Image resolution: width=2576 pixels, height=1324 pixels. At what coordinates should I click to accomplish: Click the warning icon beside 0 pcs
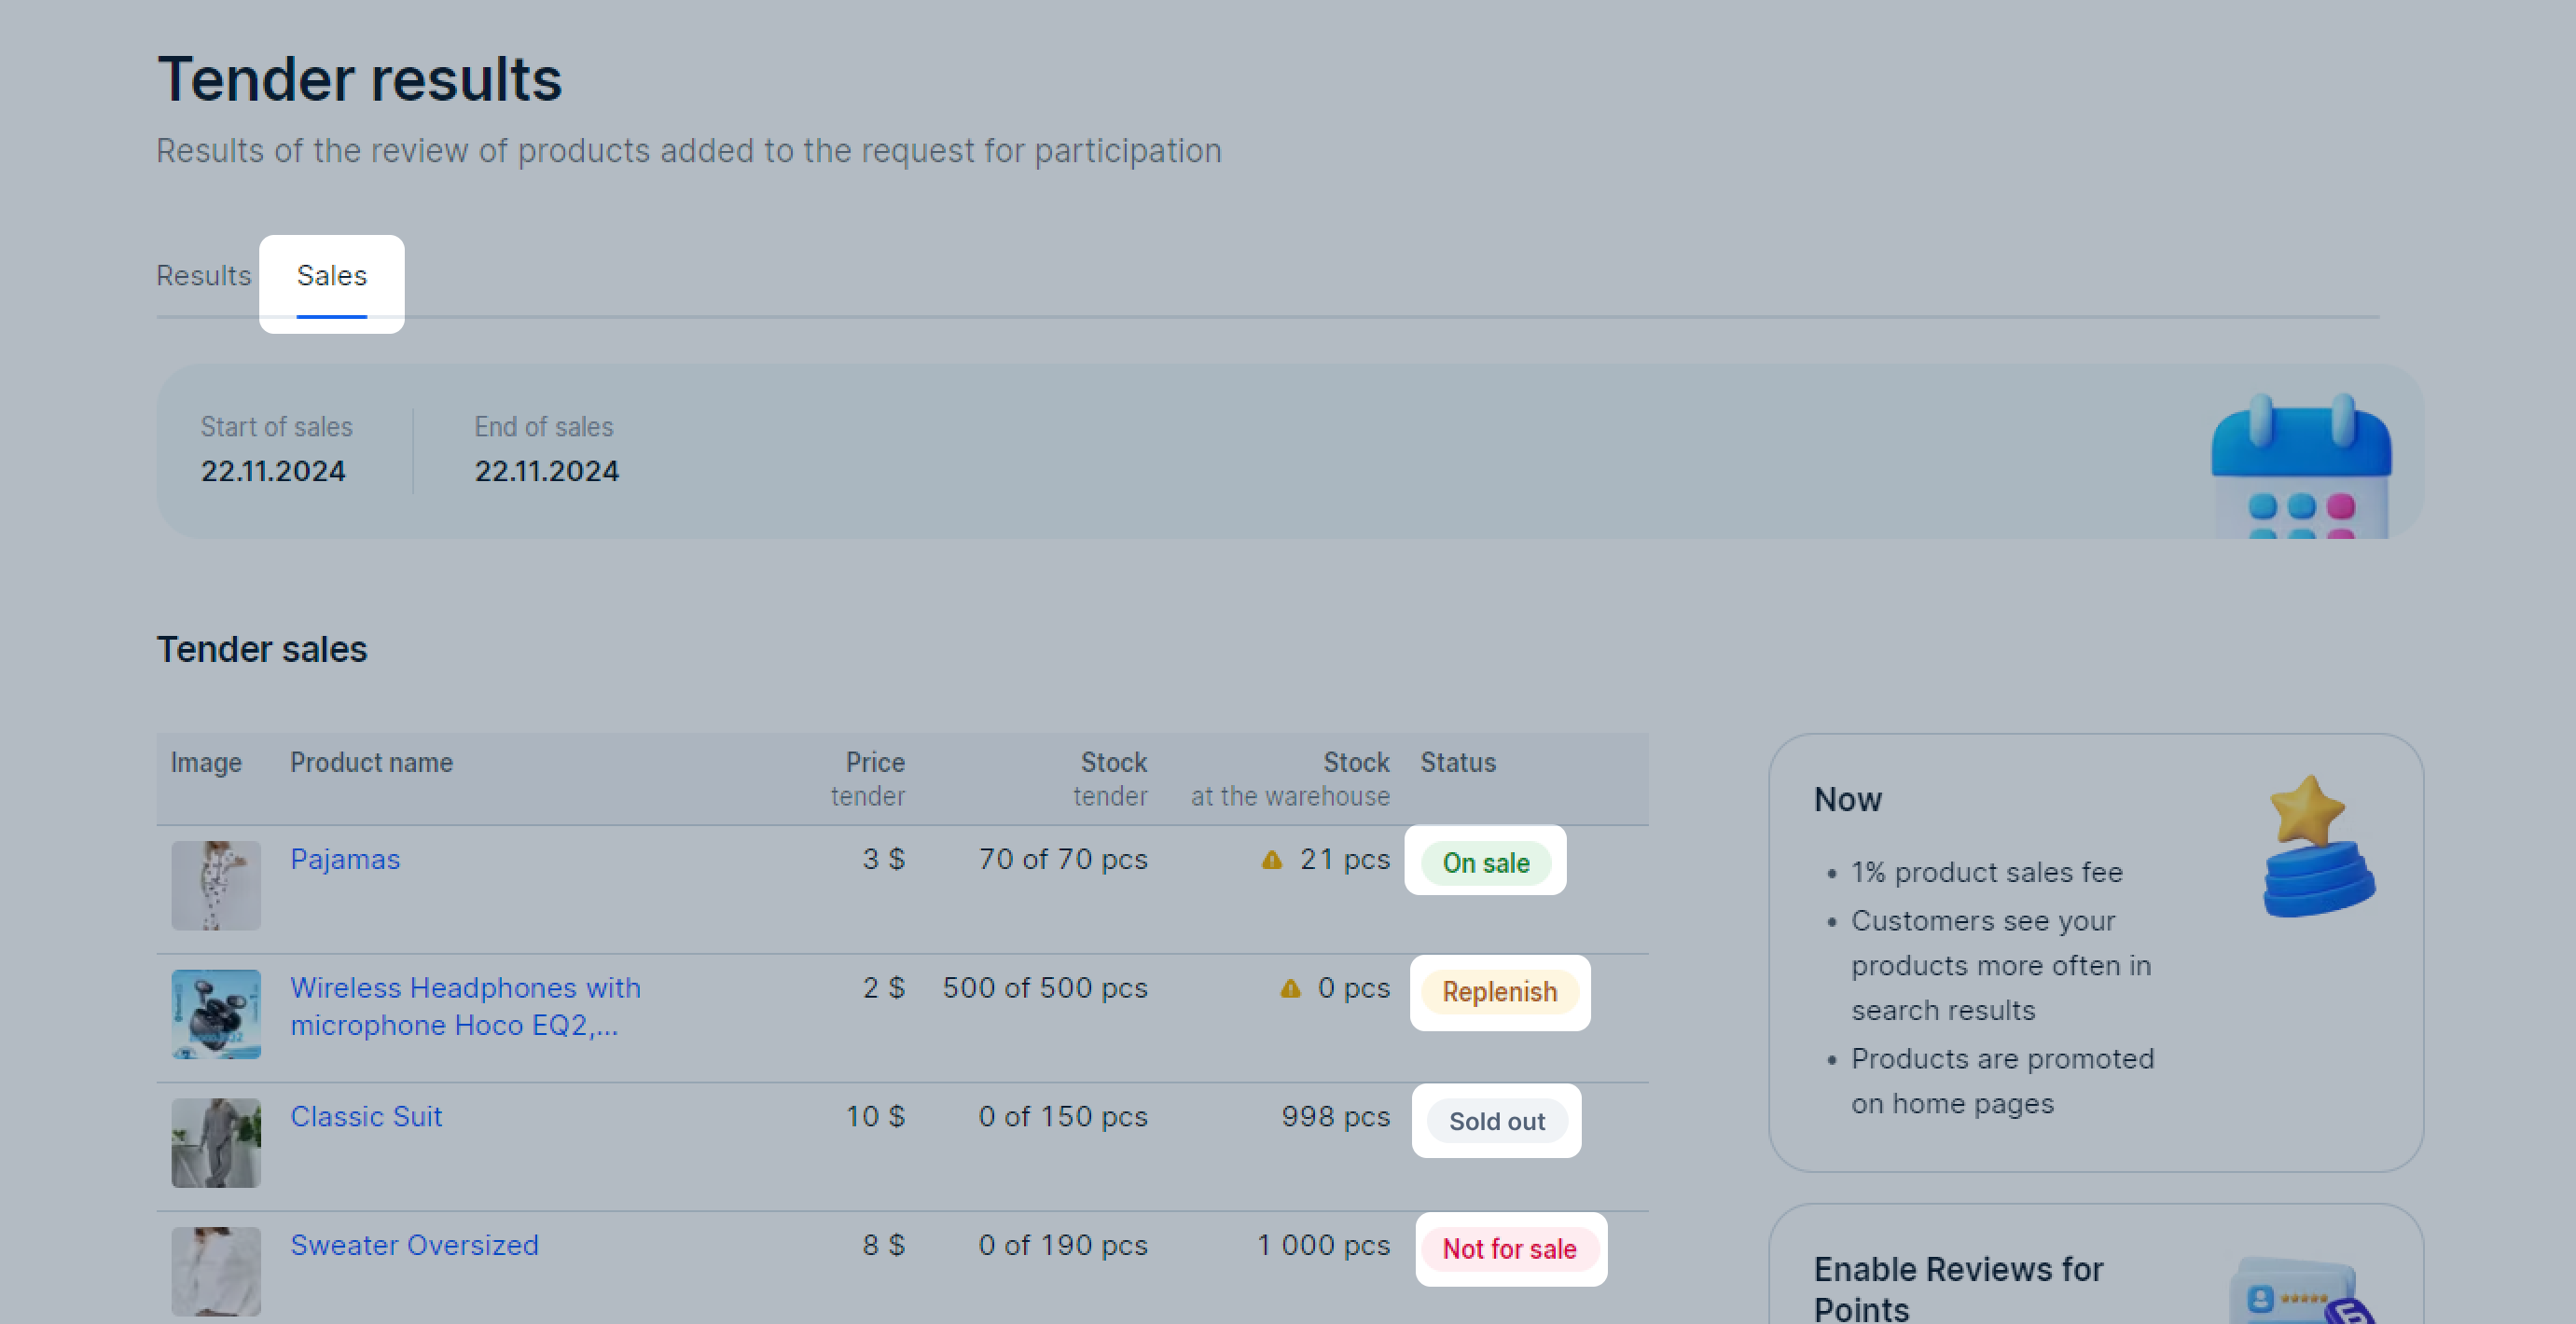tap(1290, 988)
